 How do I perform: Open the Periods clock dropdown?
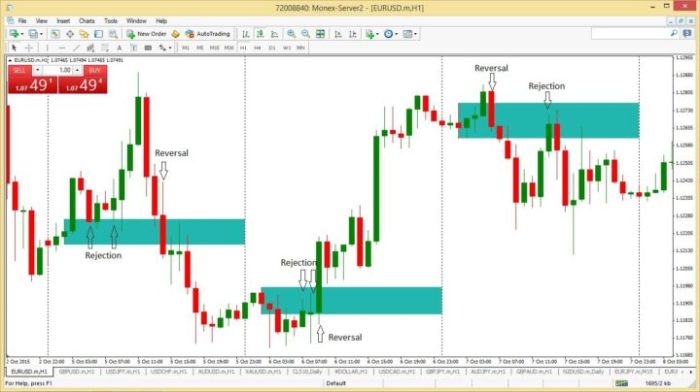click(391, 33)
